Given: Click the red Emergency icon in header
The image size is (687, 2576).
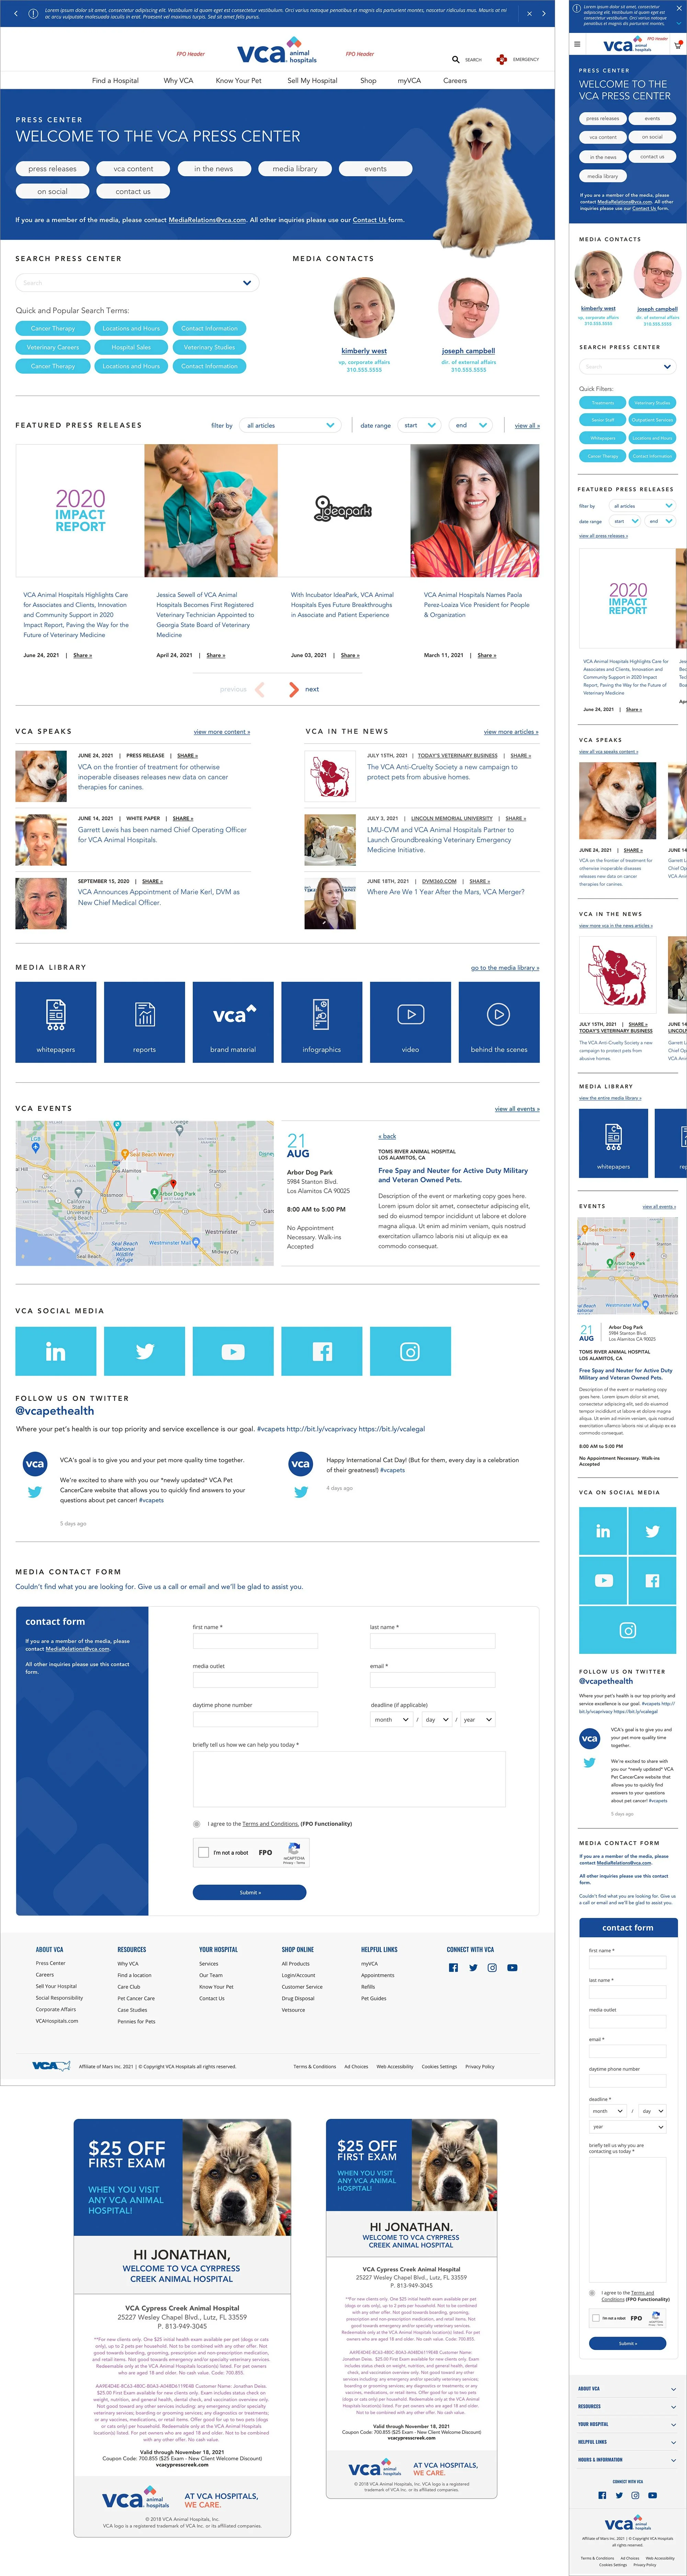Looking at the screenshot, I should click(x=502, y=60).
